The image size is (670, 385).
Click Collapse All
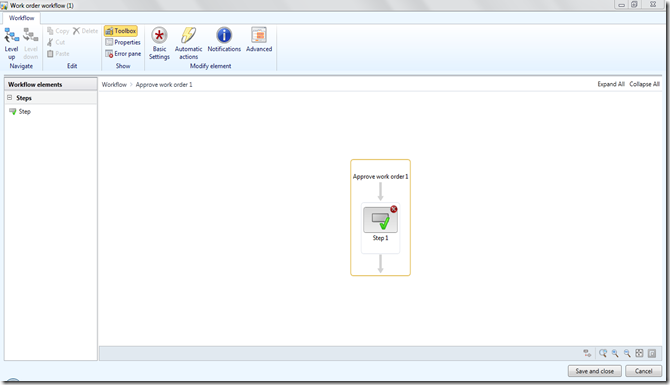tap(644, 84)
